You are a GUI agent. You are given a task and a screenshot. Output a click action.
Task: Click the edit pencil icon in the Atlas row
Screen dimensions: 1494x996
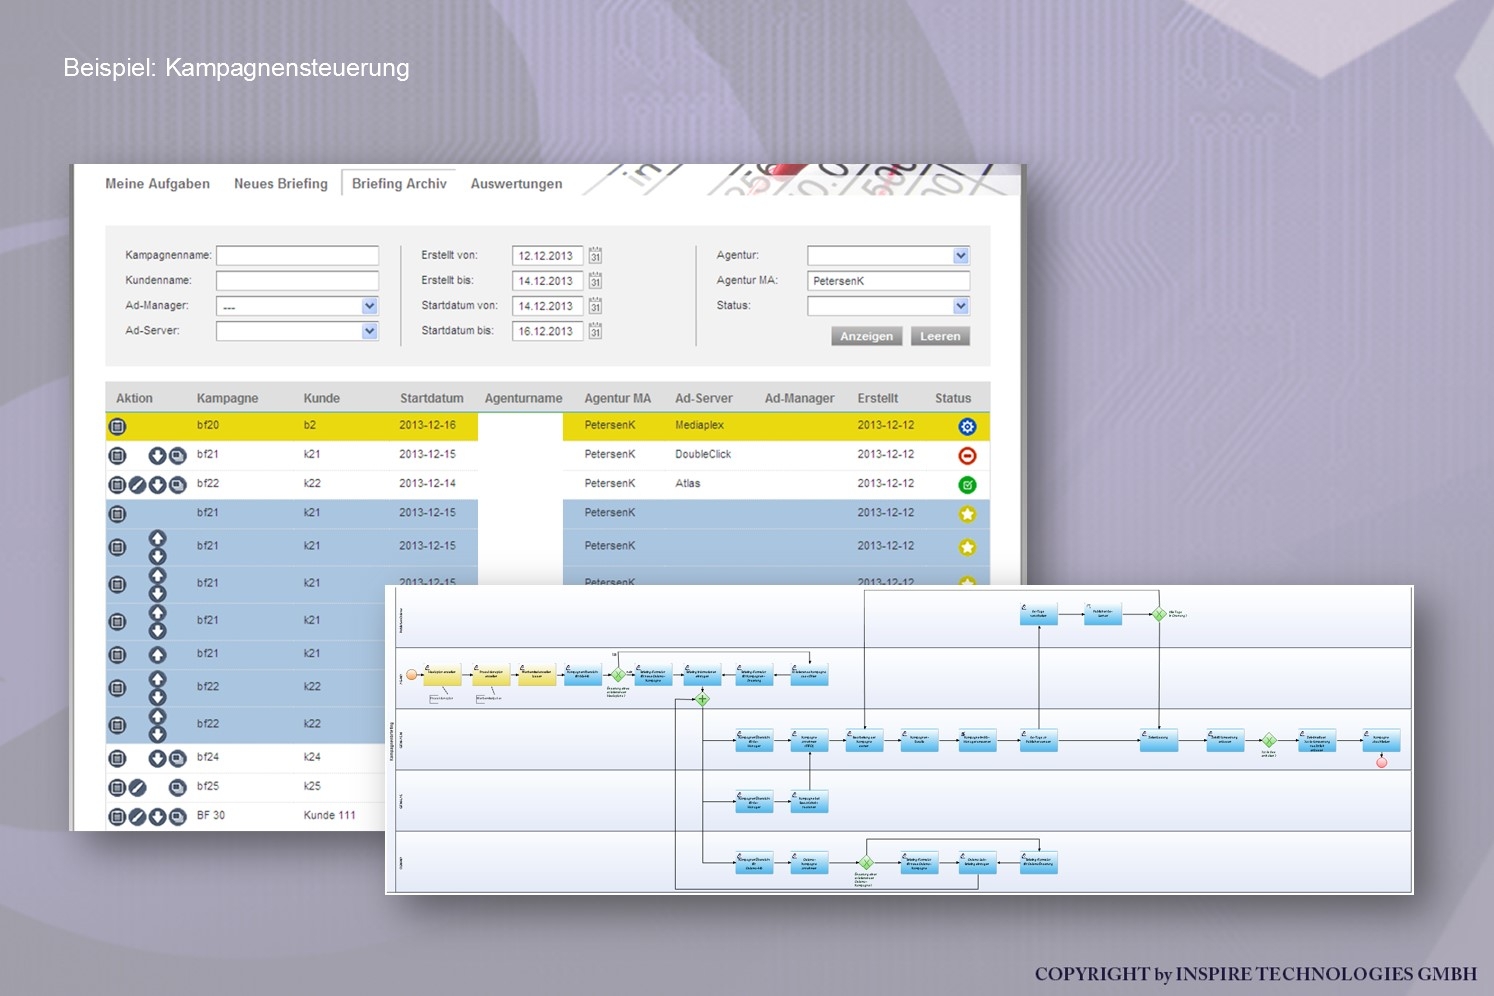point(137,485)
